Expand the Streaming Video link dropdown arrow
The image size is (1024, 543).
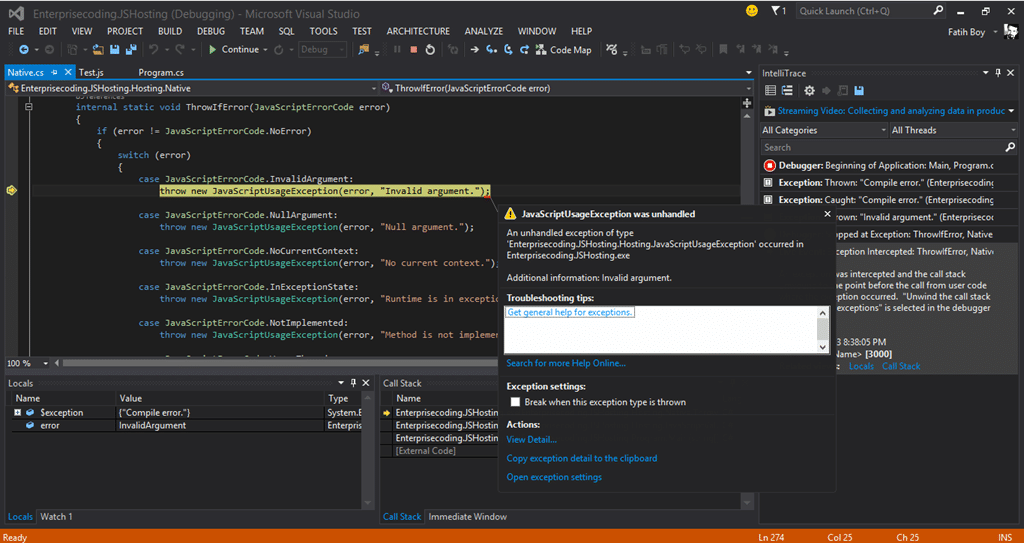(1012, 111)
